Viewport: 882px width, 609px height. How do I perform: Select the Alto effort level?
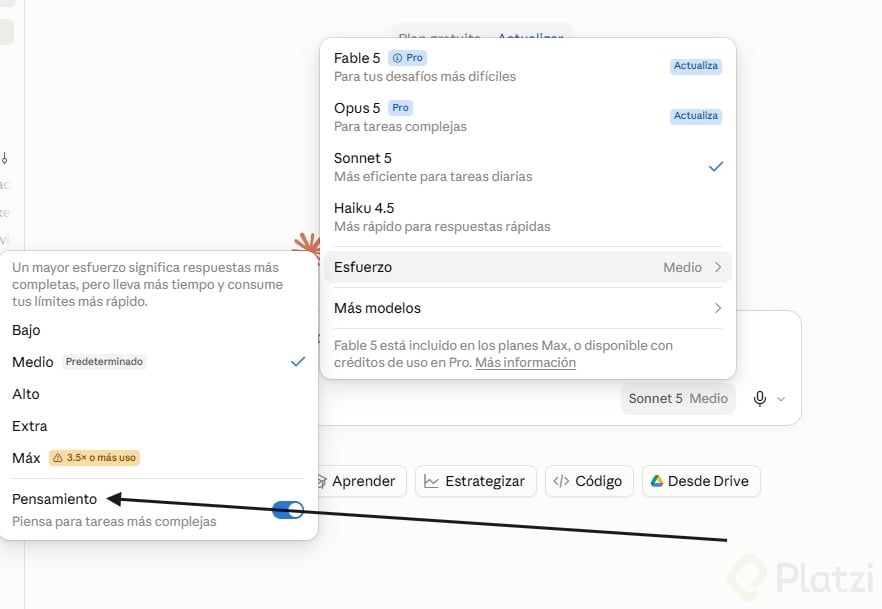point(158,394)
